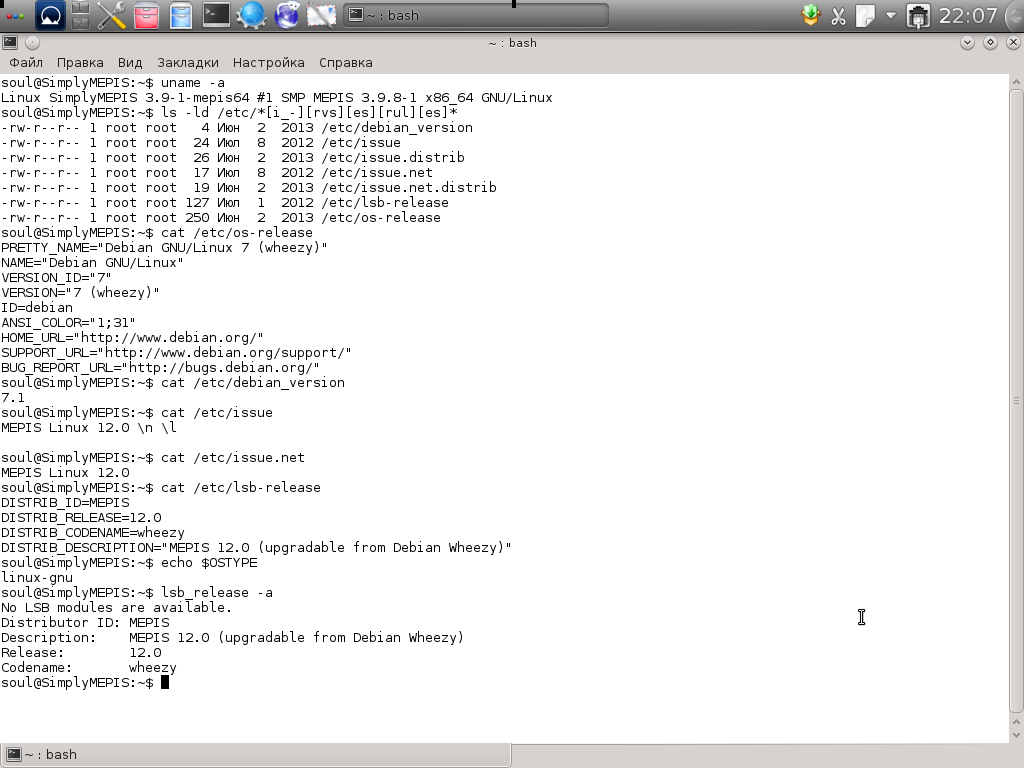Click the BUG_REPORT_URL line
Viewport: 1024px width, 768px height.
tap(160, 368)
